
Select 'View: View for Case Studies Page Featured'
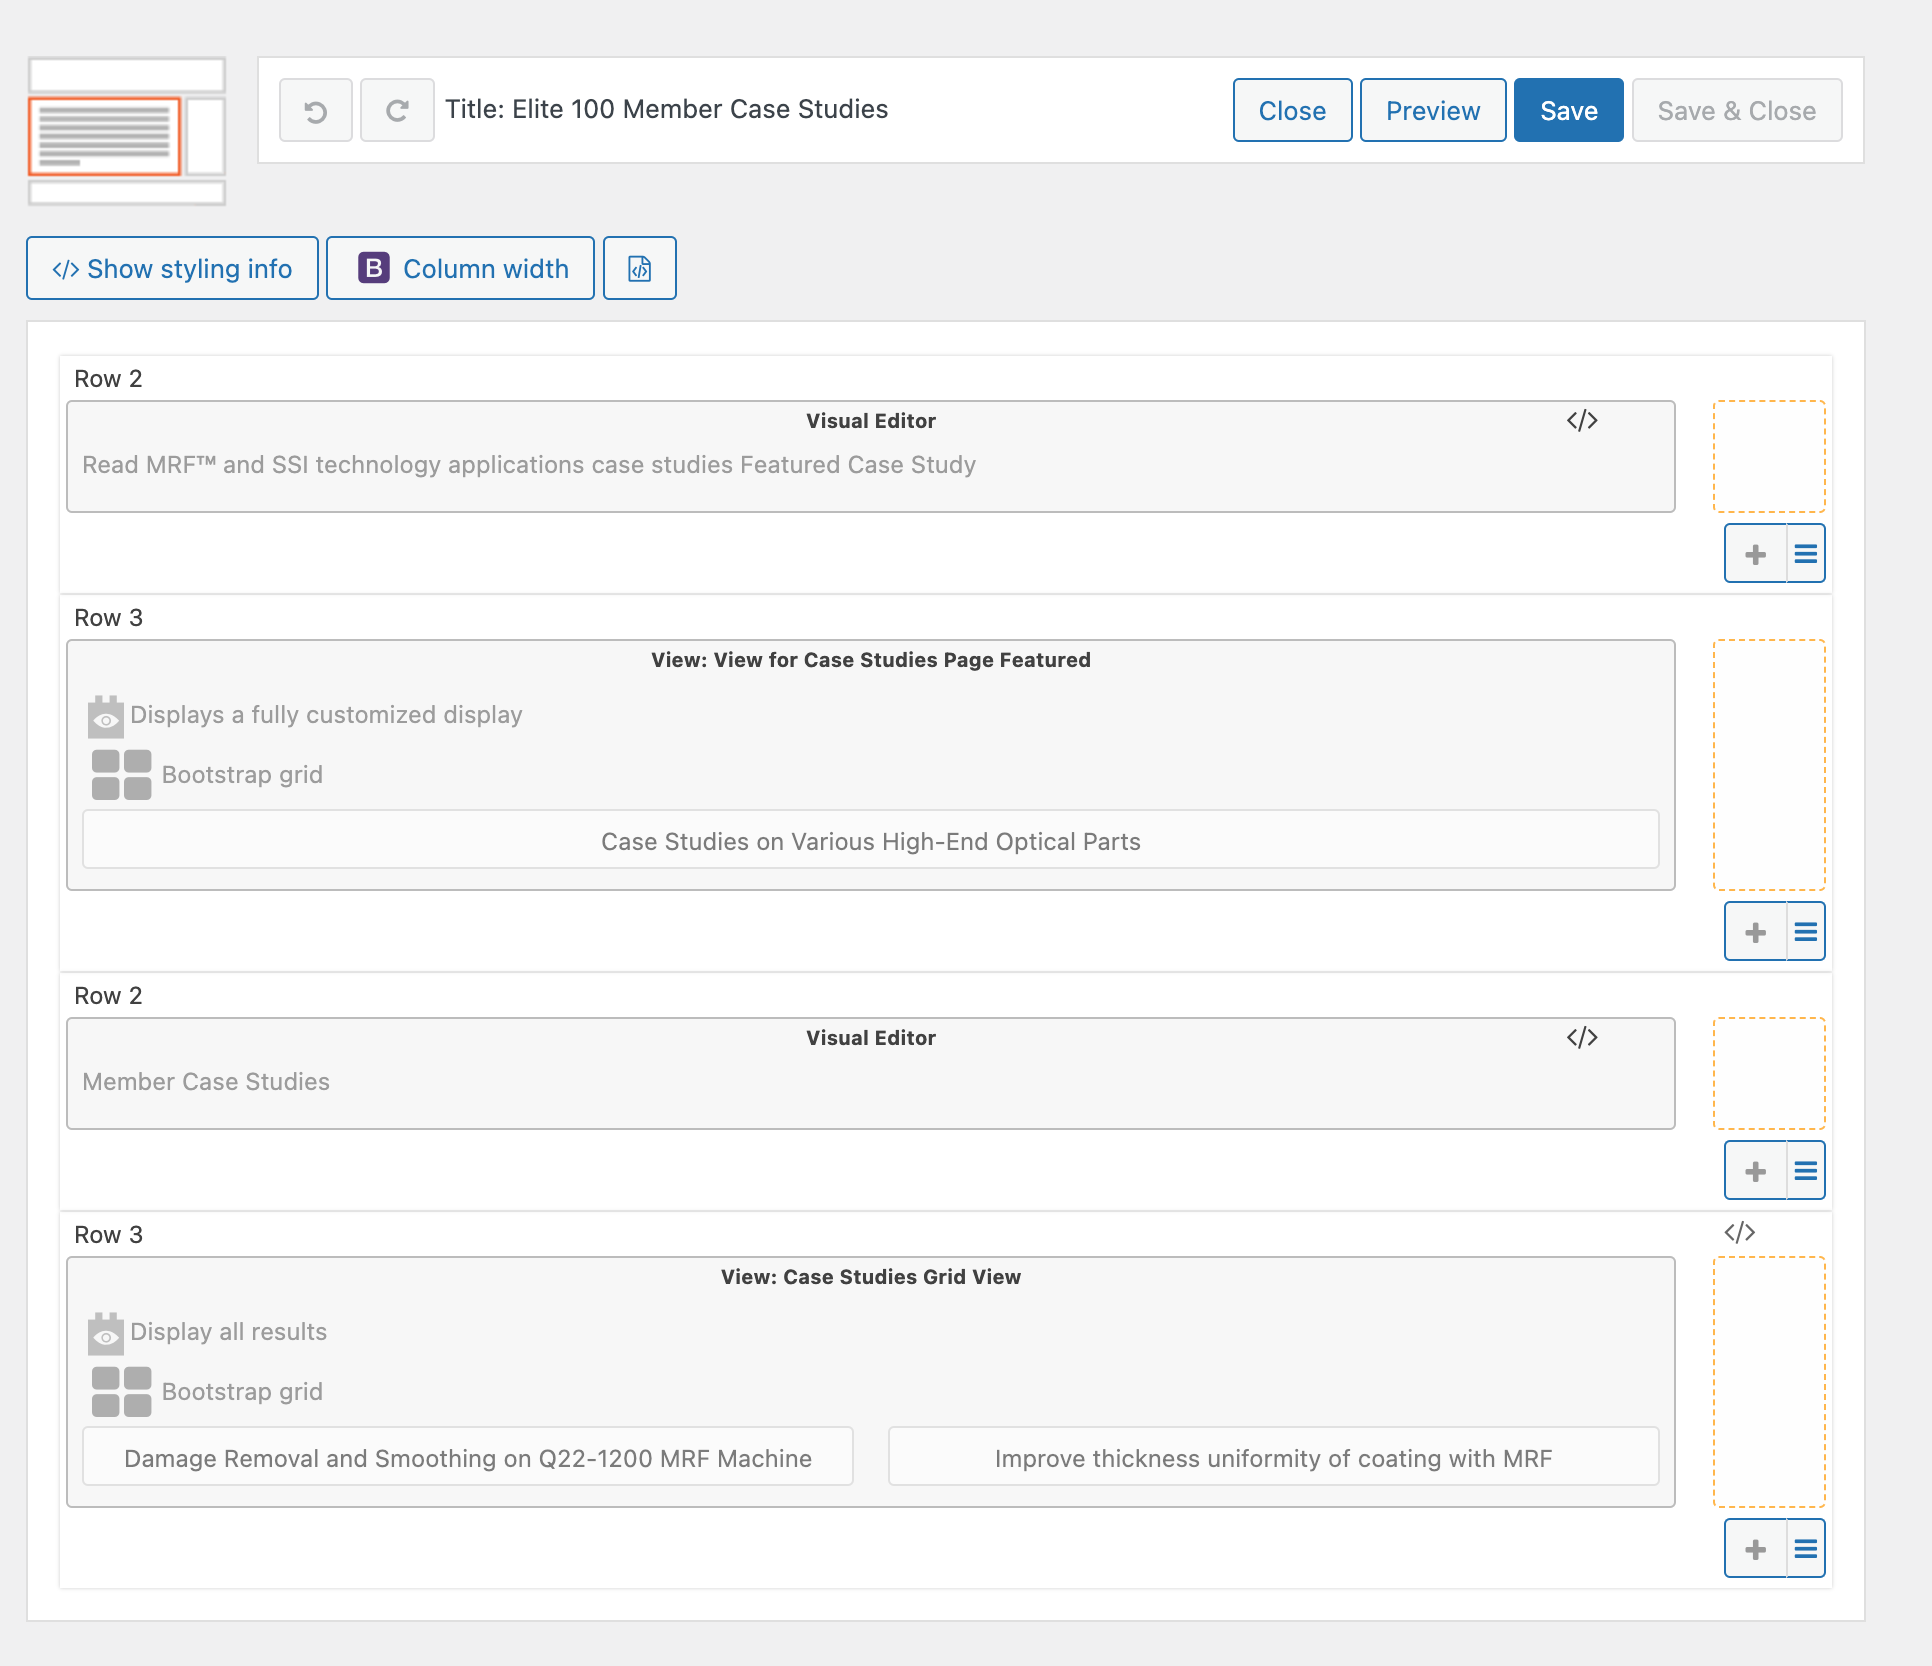[871, 660]
